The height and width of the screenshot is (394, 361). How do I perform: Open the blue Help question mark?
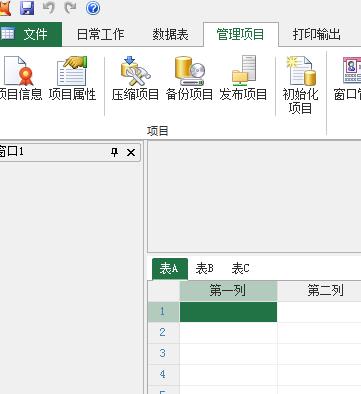(x=93, y=8)
